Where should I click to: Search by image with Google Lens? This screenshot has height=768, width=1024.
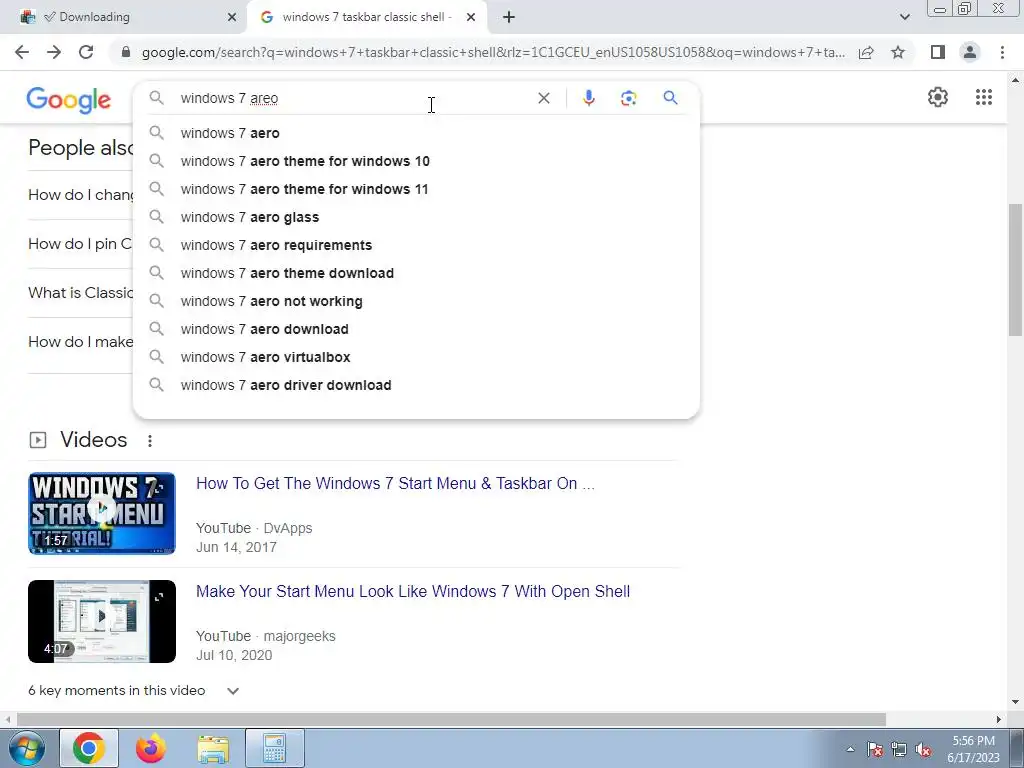(628, 98)
